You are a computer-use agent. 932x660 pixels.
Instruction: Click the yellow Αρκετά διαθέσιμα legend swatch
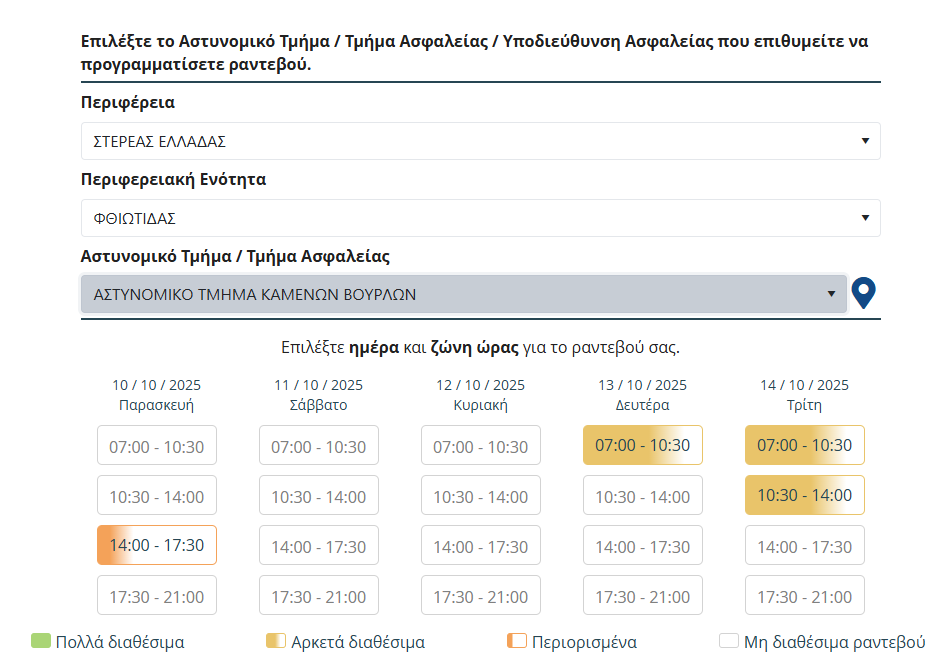click(x=276, y=641)
